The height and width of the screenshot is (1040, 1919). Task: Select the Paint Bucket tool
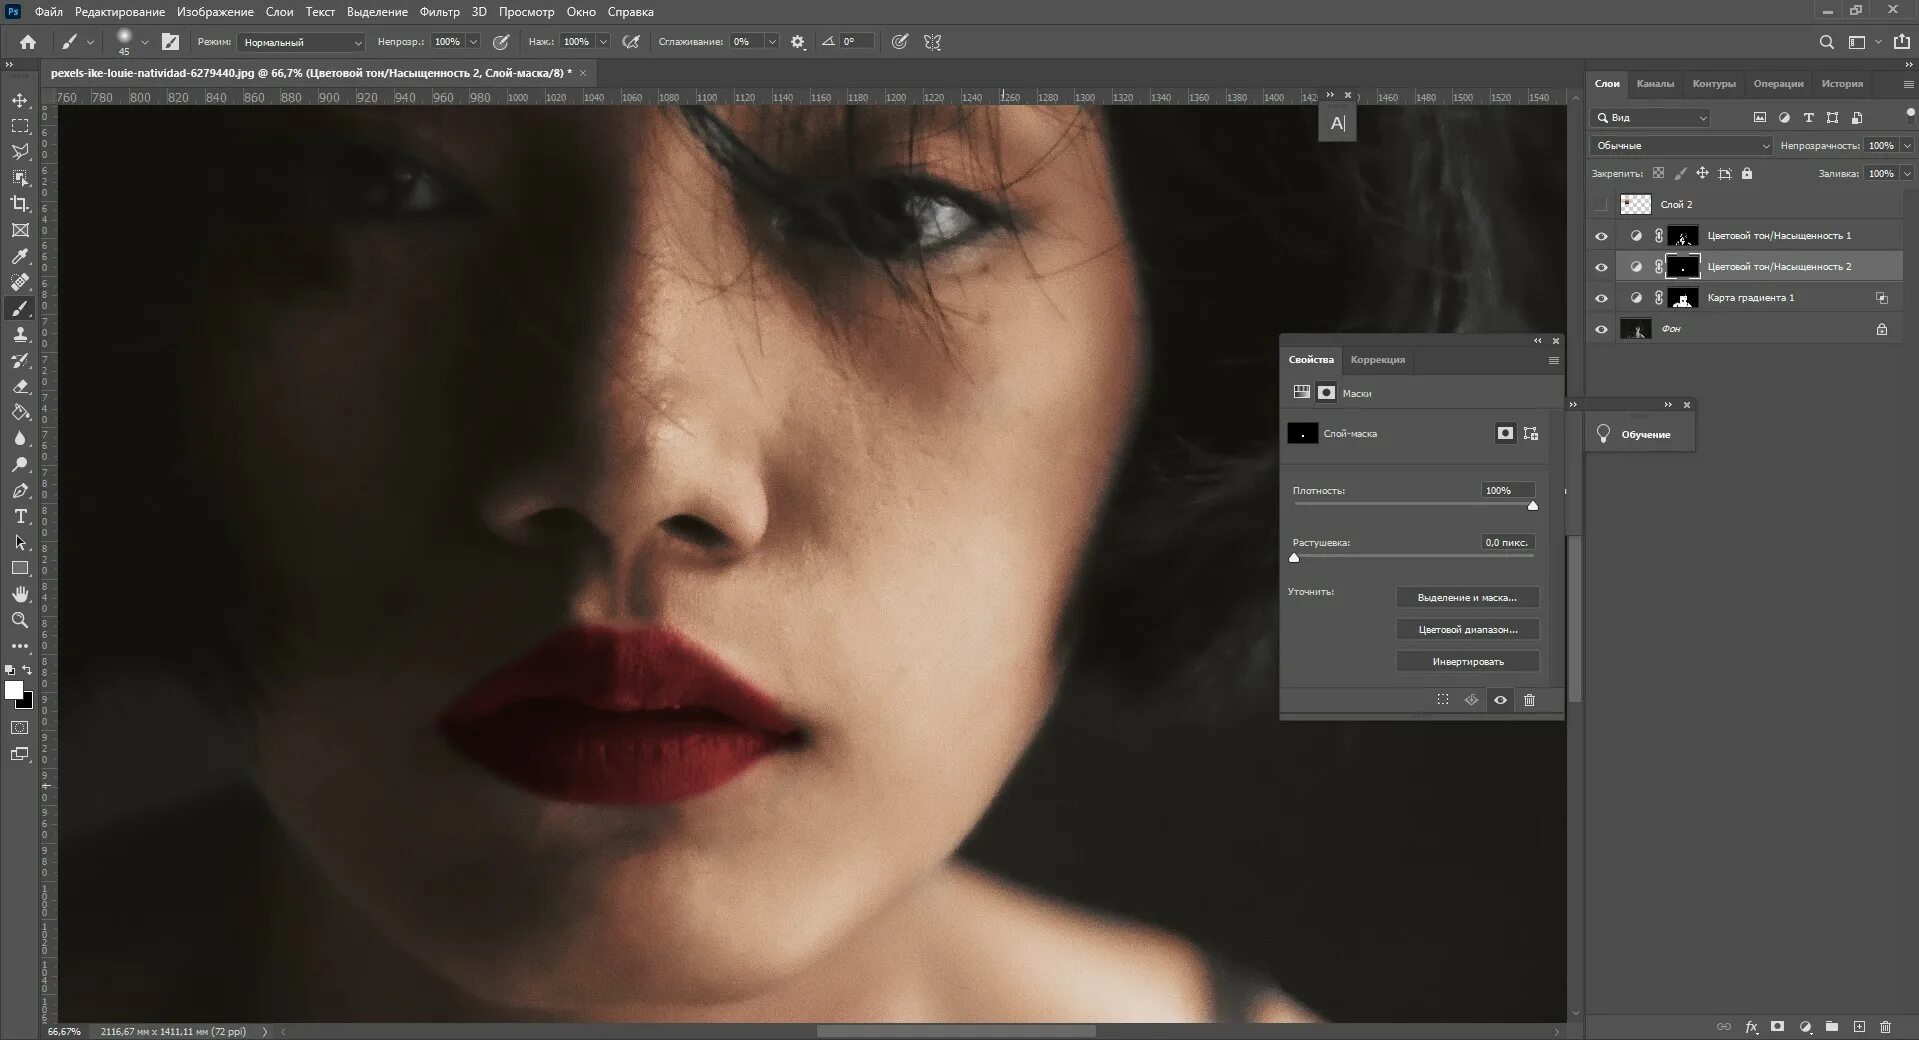click(20, 413)
